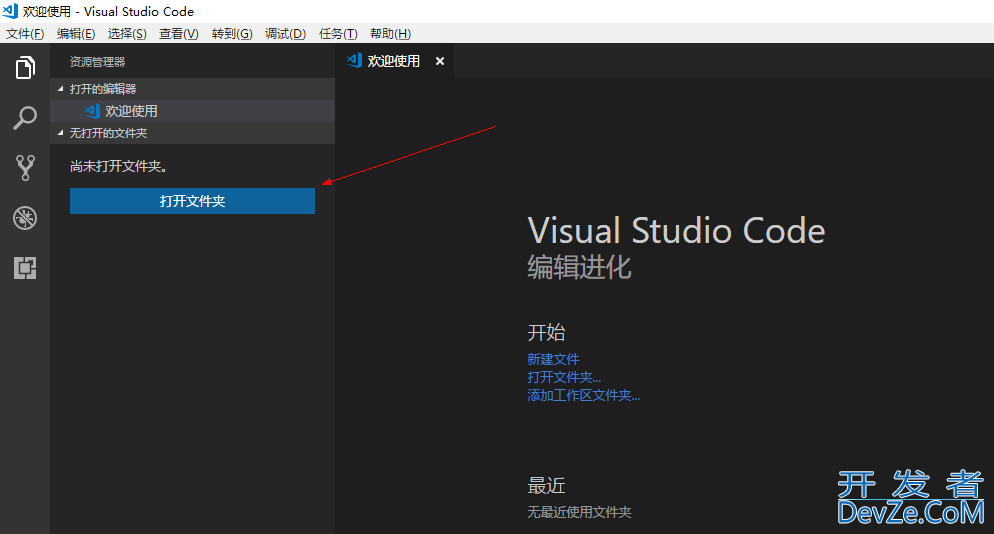
Task: Open the 任务(T) menu
Action: (x=338, y=34)
